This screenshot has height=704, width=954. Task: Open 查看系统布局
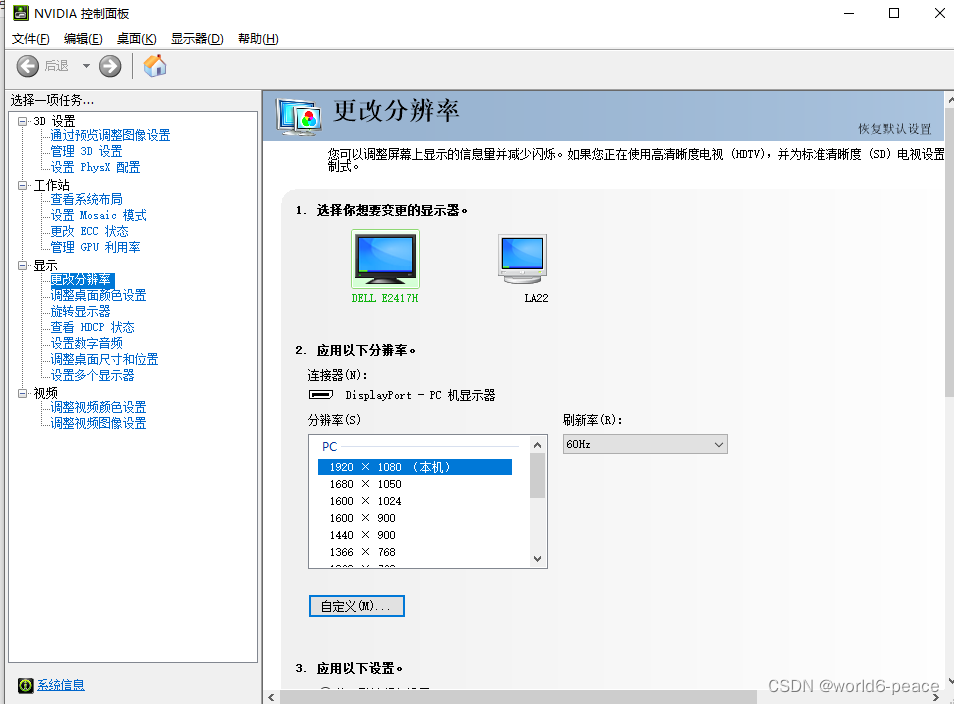(86, 199)
